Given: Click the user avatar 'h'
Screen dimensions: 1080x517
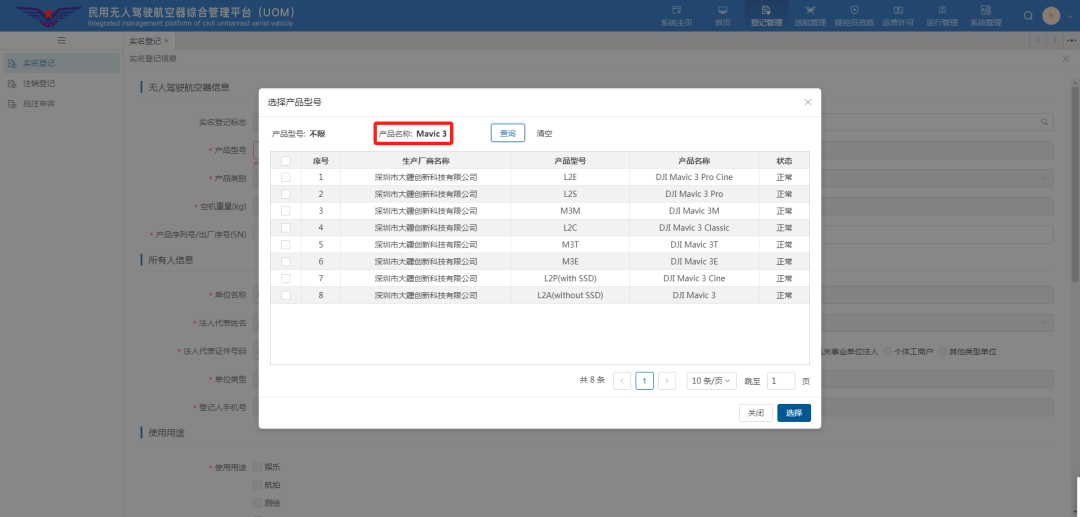Looking at the screenshot, I should tap(1051, 16).
